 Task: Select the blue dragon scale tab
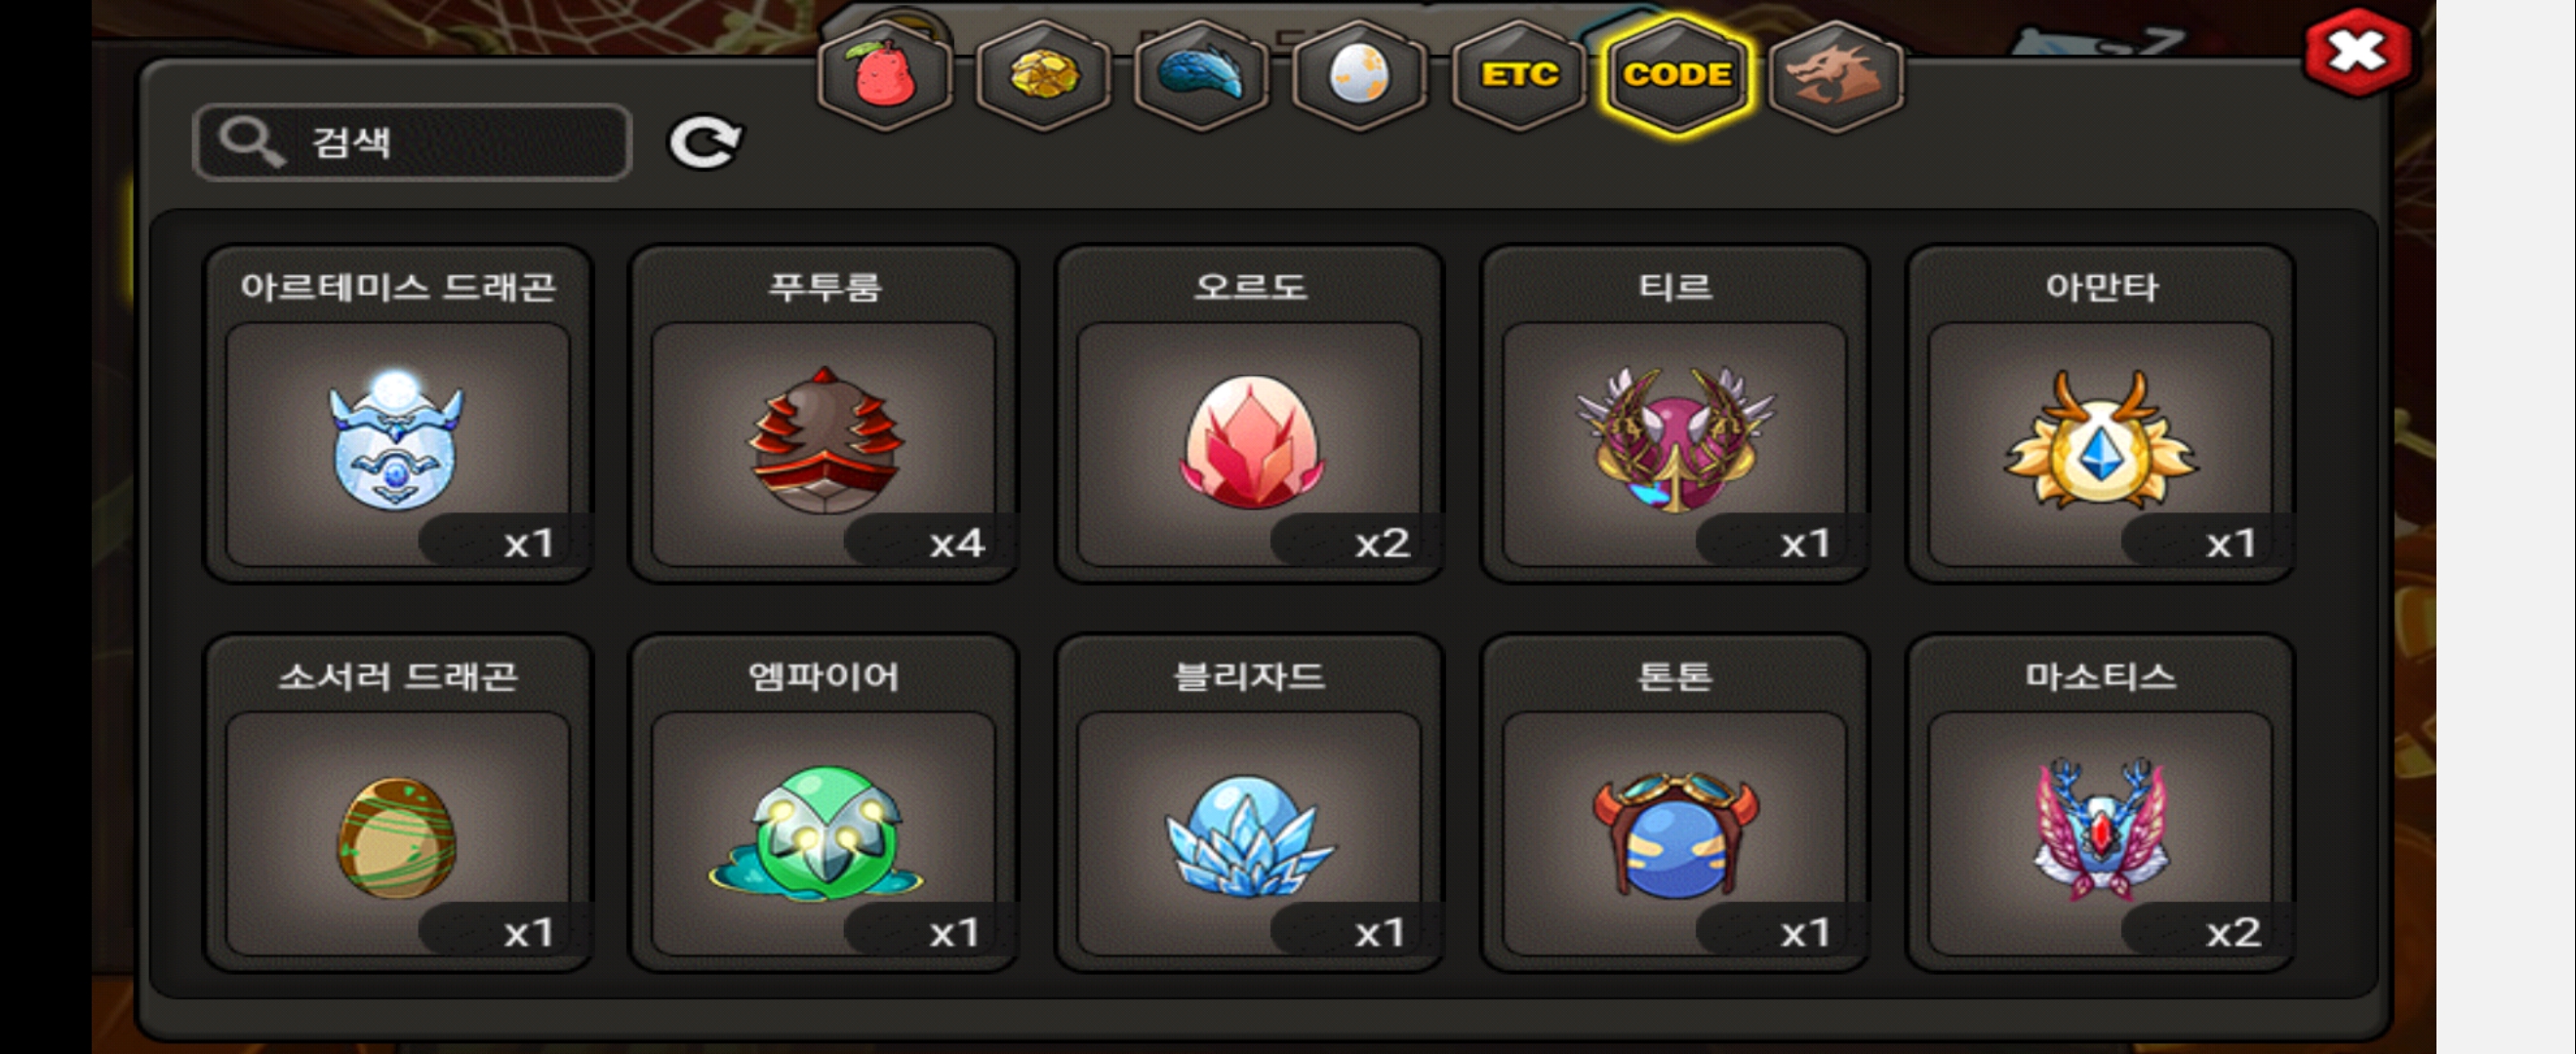coord(1201,75)
